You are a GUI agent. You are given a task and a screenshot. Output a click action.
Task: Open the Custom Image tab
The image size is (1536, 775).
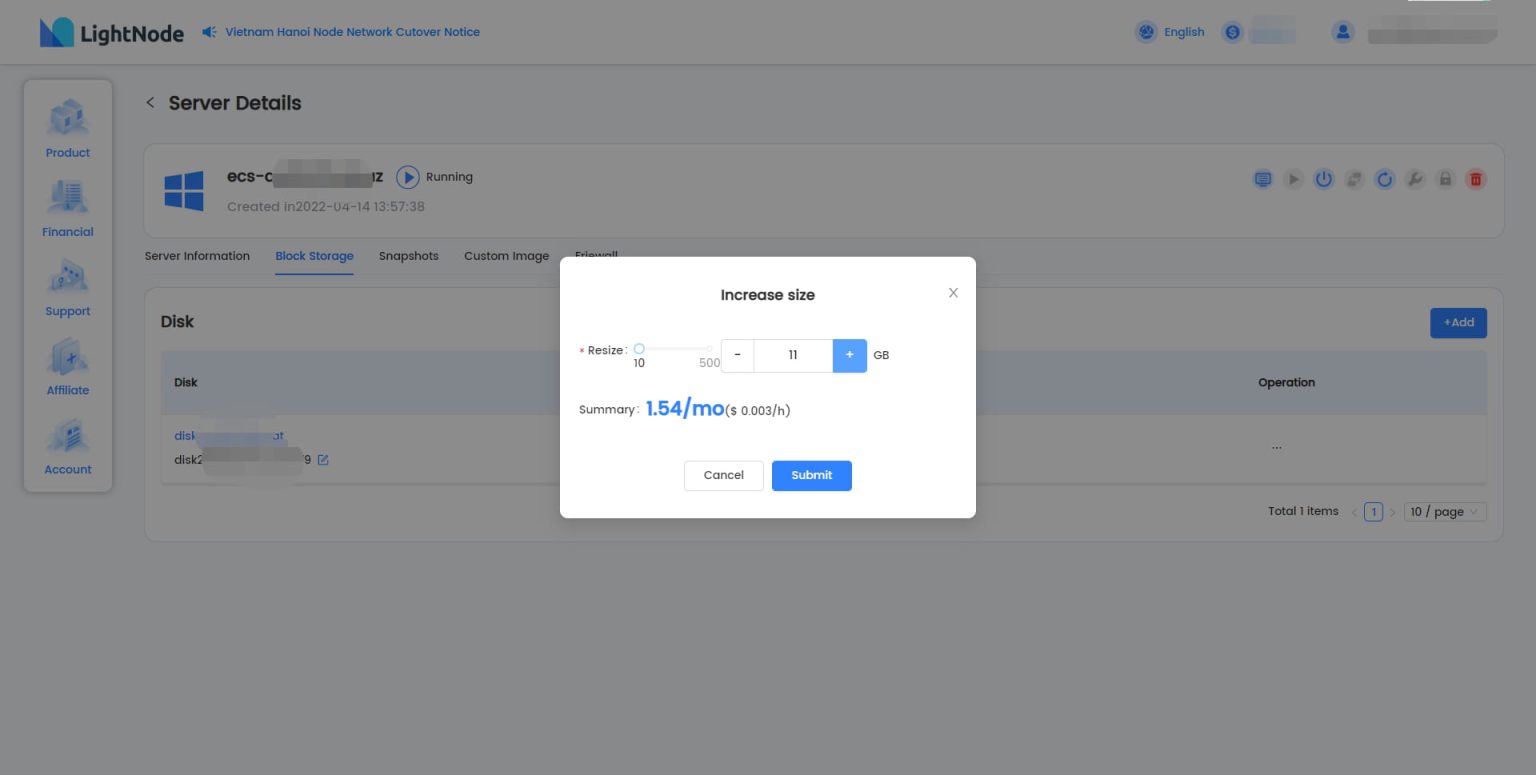click(506, 256)
